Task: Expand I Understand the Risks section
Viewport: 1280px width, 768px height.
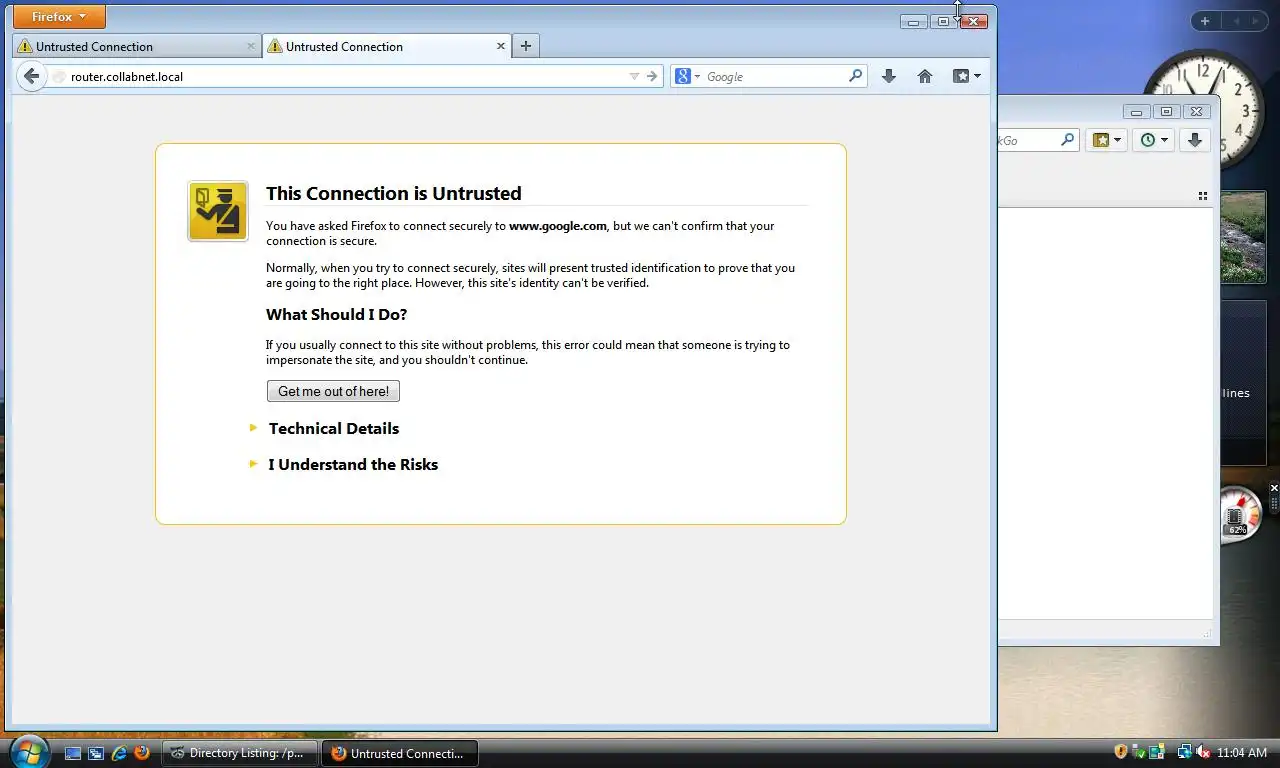Action: point(352,464)
